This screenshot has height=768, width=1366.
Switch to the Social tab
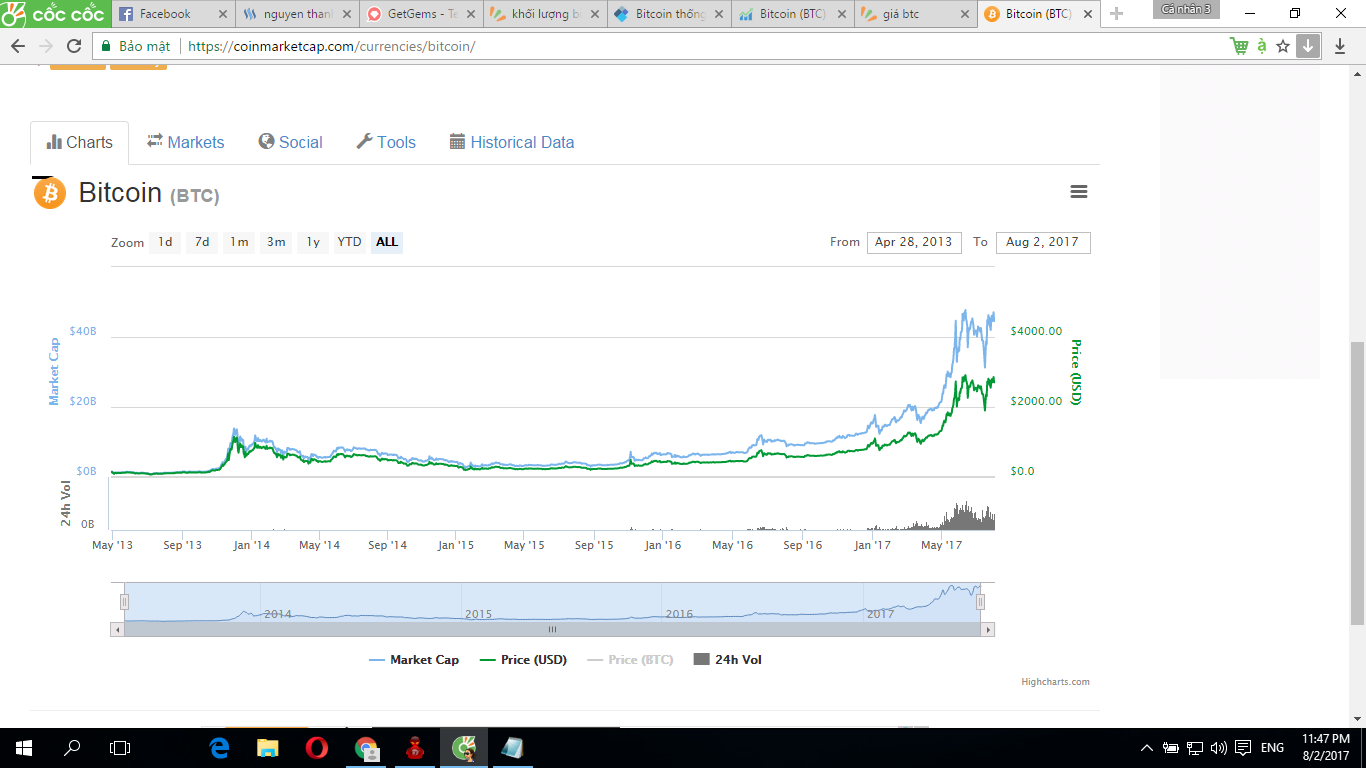[290, 143]
